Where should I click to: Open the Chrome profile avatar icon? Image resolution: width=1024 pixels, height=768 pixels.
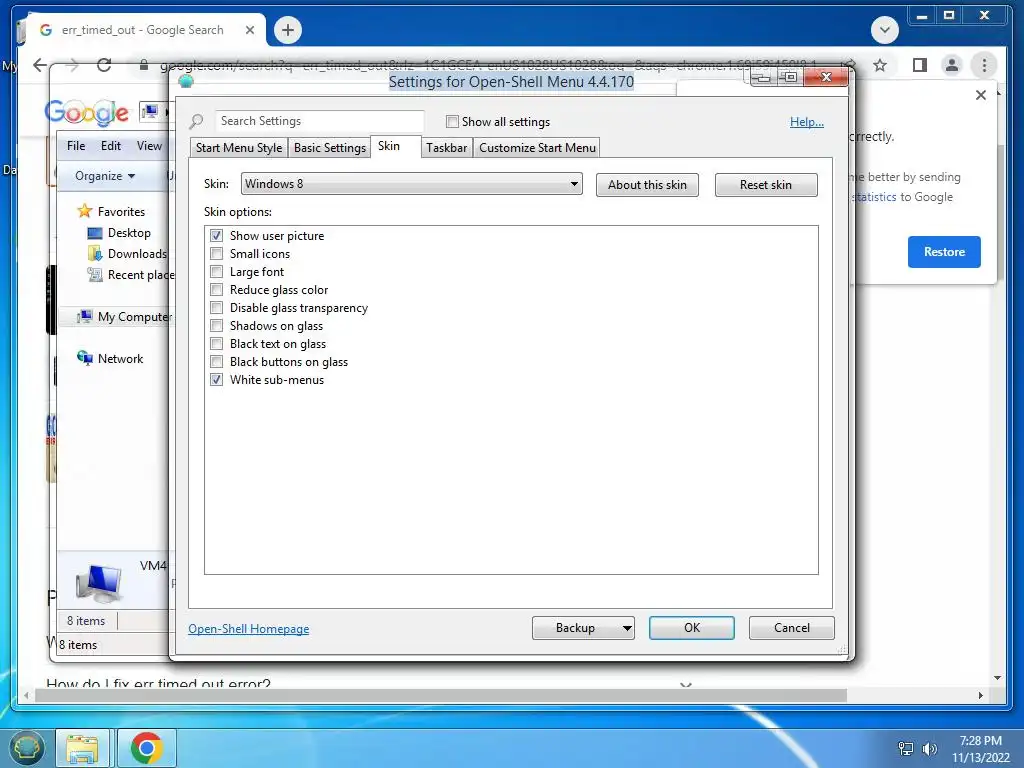(x=952, y=65)
